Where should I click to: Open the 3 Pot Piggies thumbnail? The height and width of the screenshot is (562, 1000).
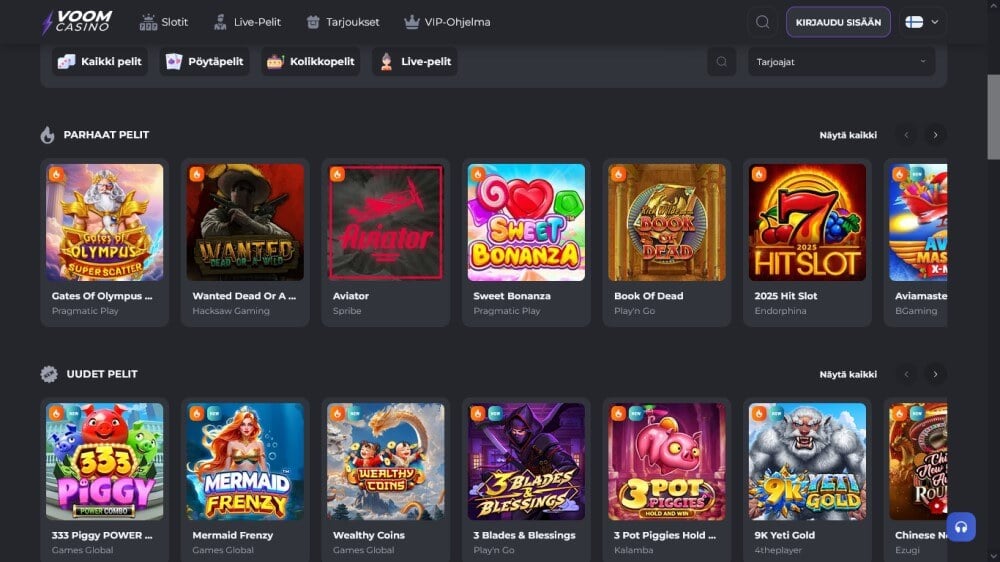(666, 461)
